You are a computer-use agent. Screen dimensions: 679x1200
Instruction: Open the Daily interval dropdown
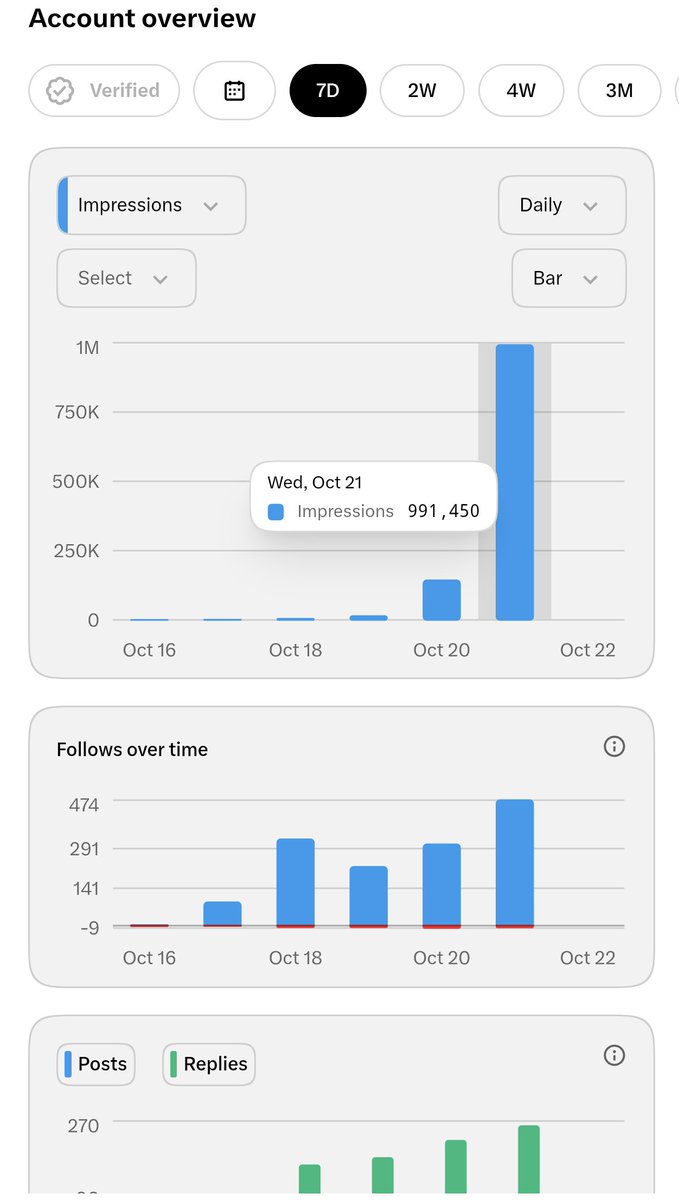(562, 205)
